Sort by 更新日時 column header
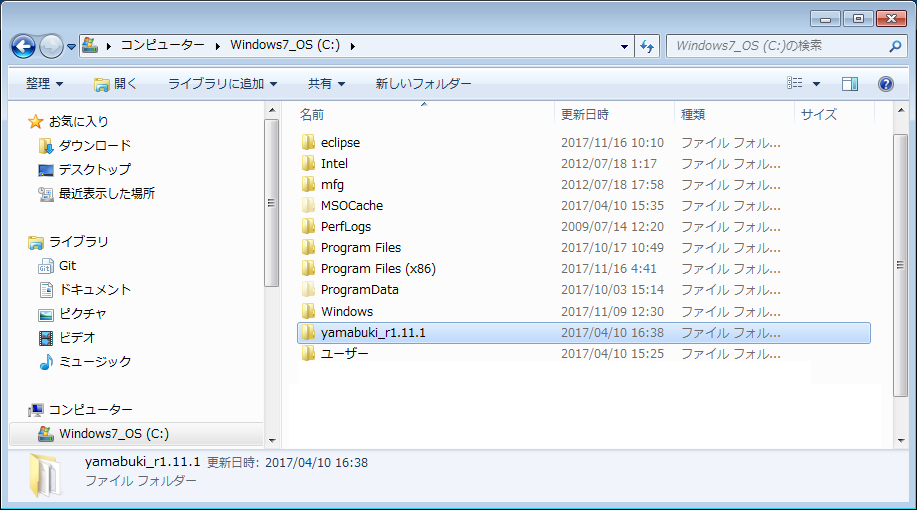The width and height of the screenshot is (917, 510). (x=585, y=114)
